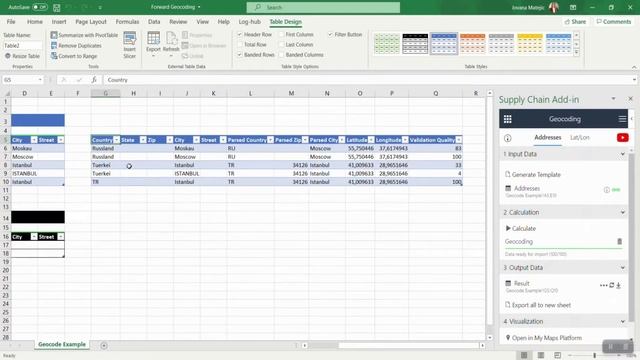The height and width of the screenshot is (360, 640).
Task: Enable the First Column checkbox
Action: [x=281, y=34]
